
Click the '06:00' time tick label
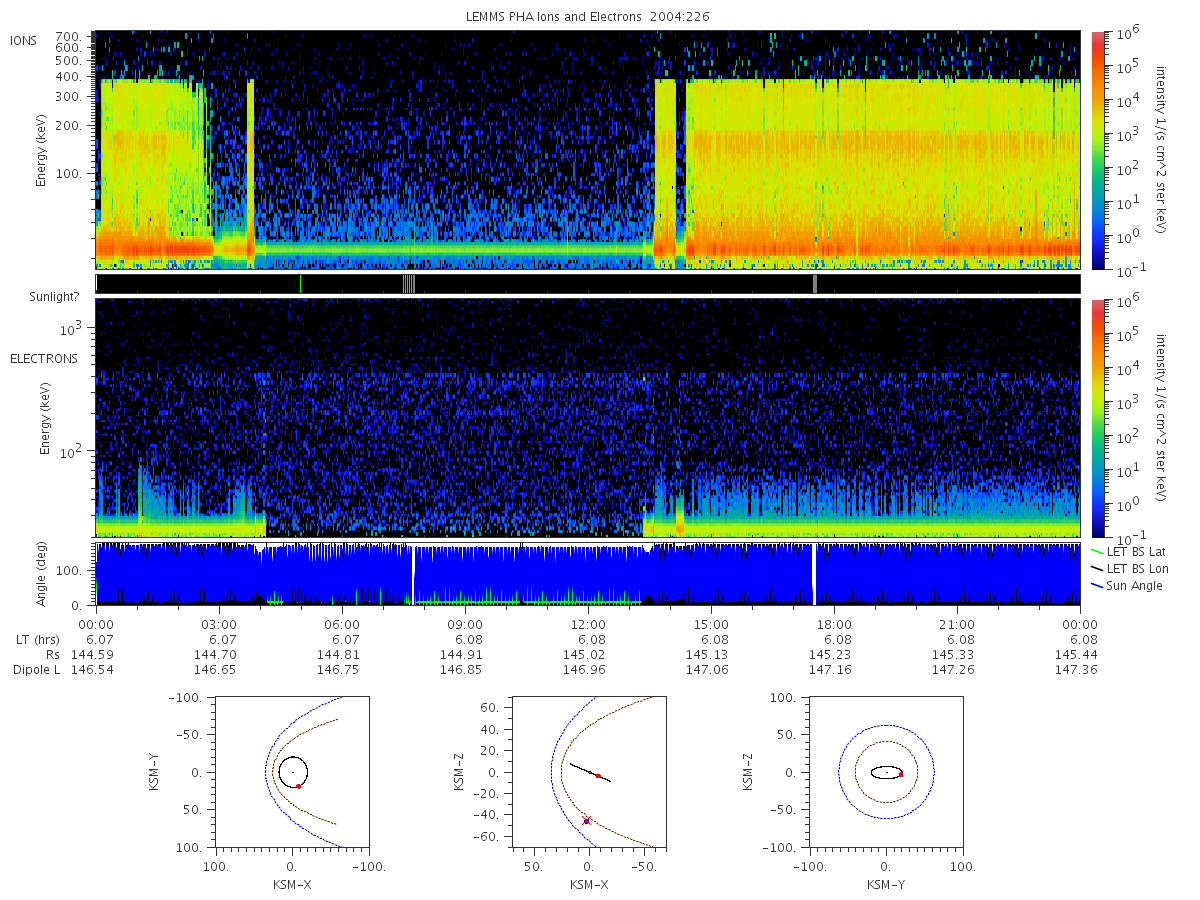coord(342,623)
